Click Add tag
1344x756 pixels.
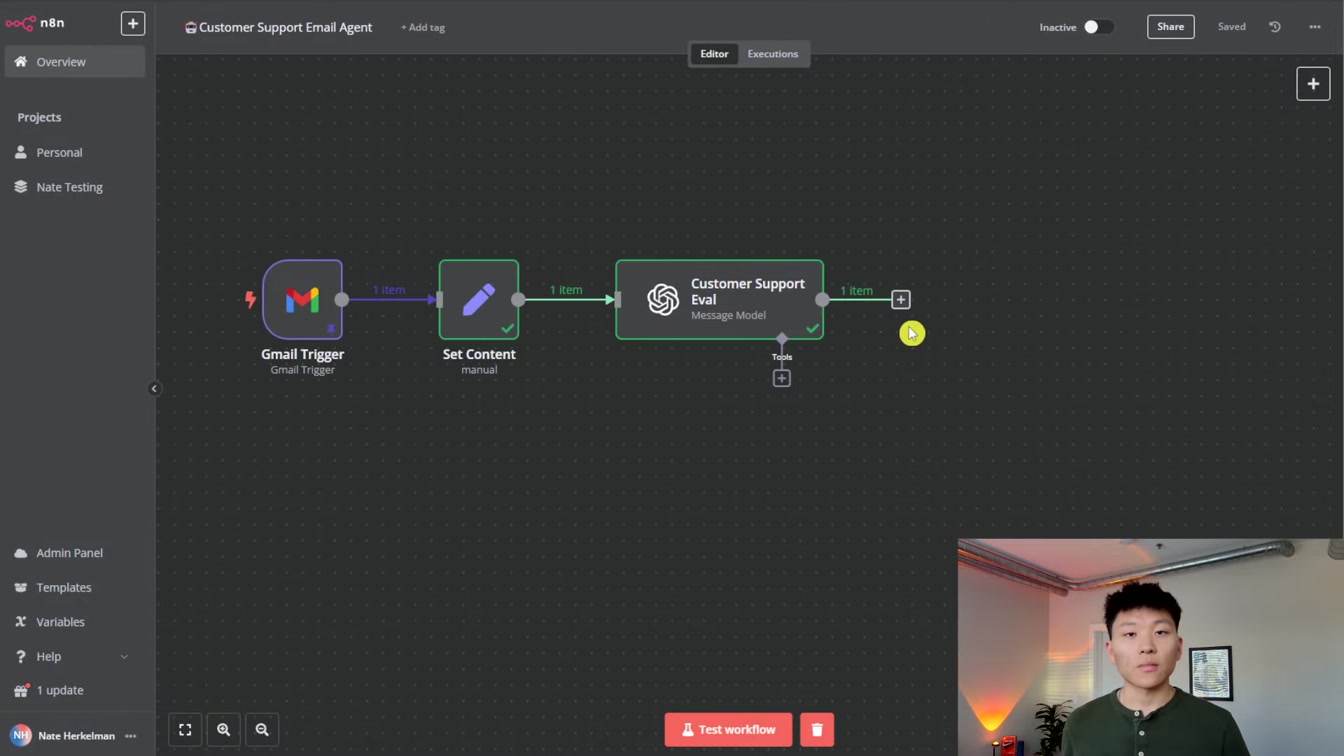pos(423,27)
